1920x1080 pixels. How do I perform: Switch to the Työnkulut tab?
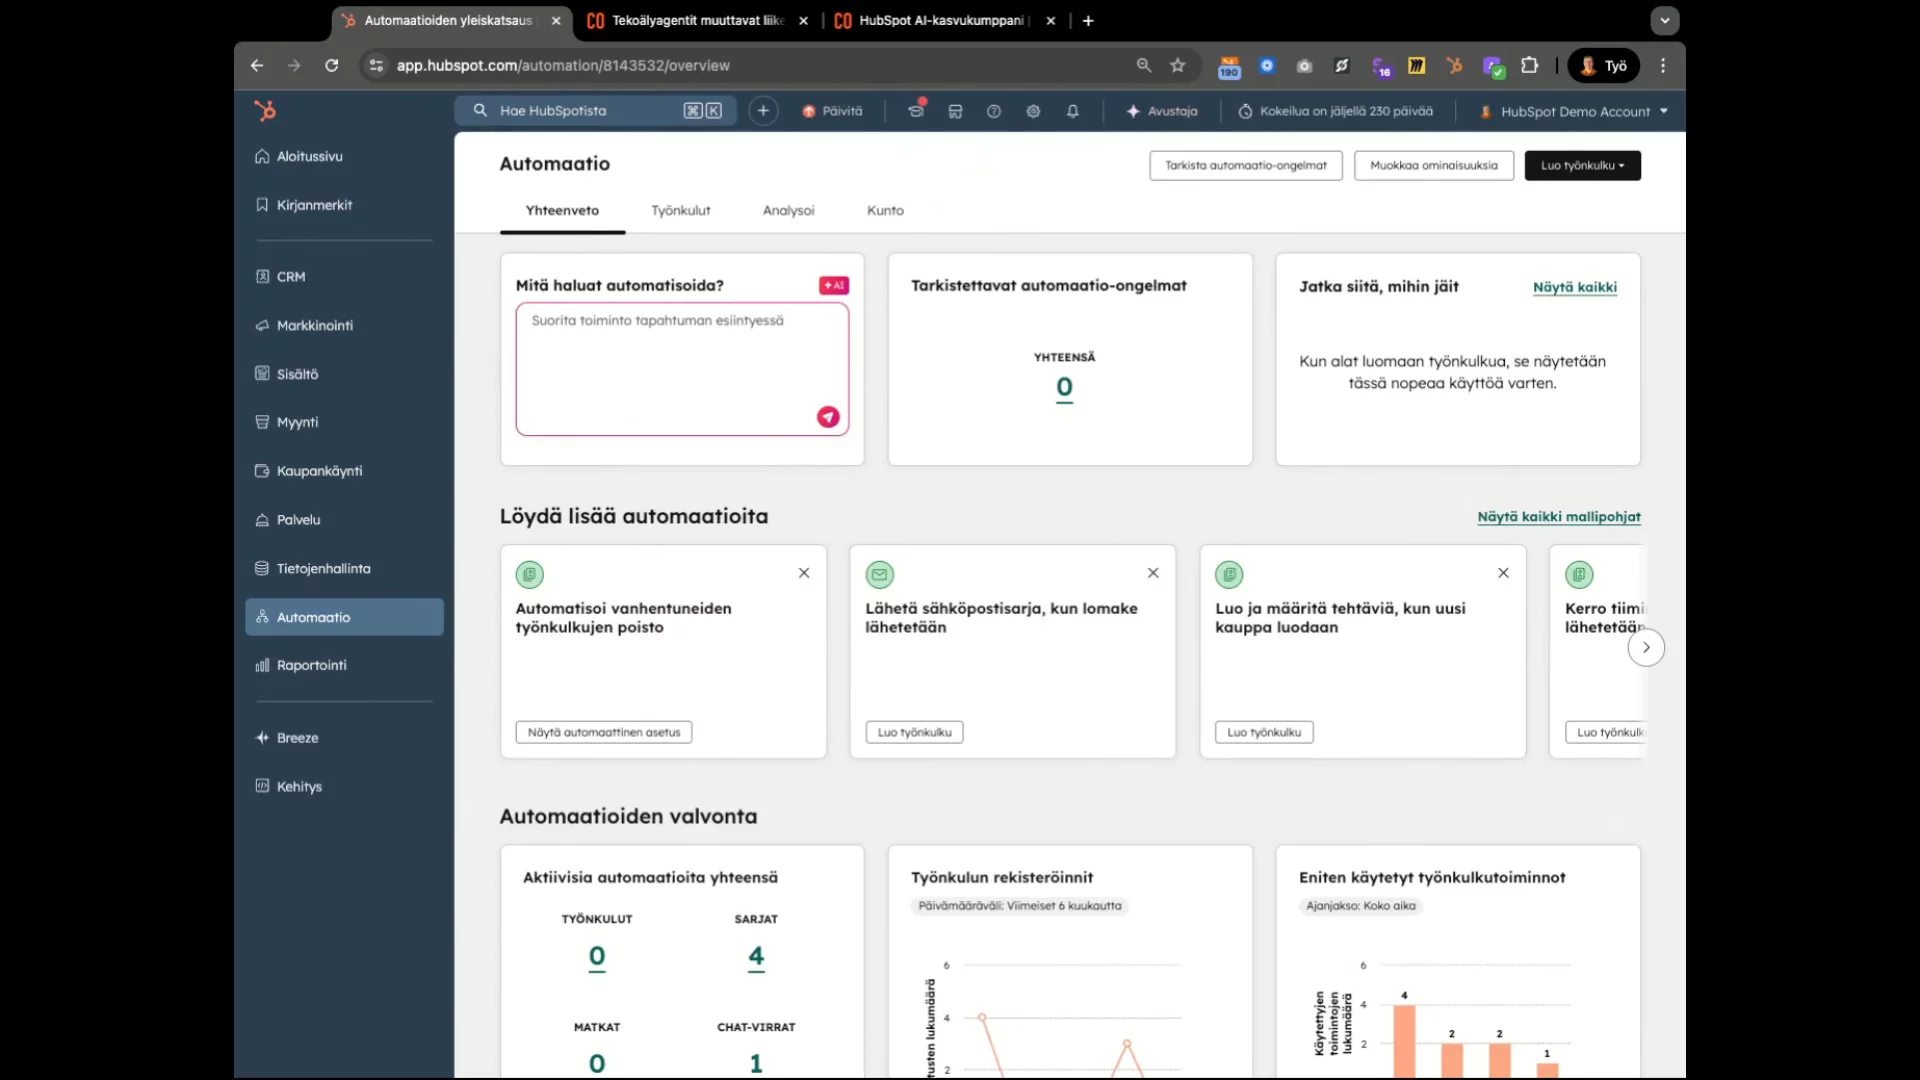(680, 210)
